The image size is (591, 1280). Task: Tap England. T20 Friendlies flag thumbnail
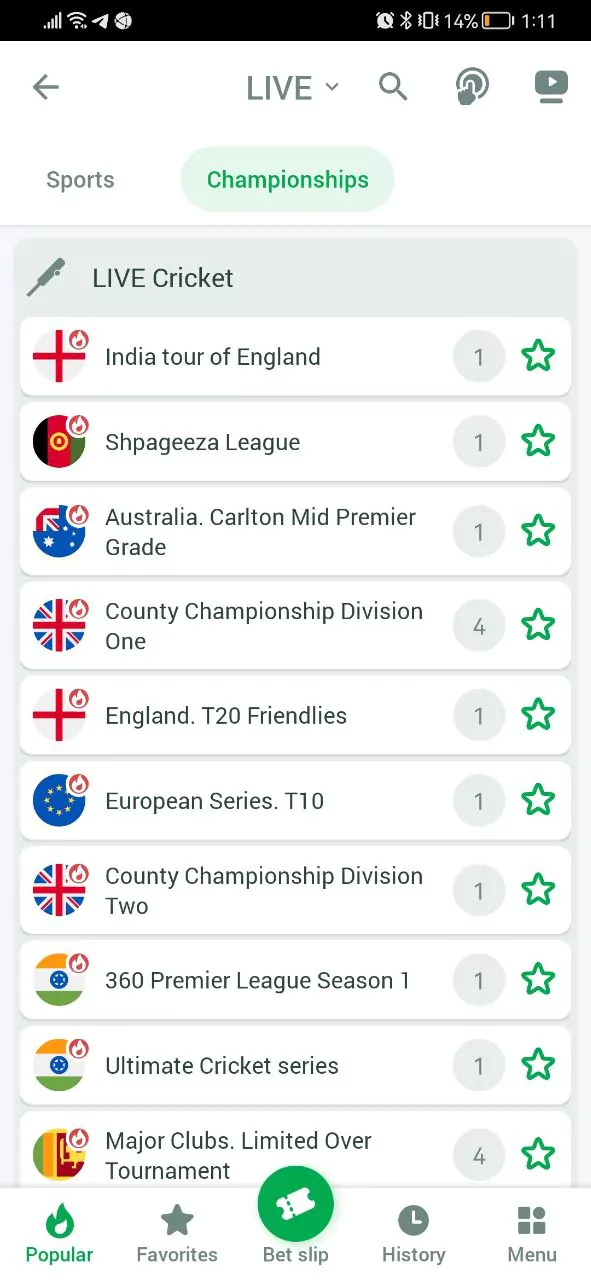coord(60,716)
